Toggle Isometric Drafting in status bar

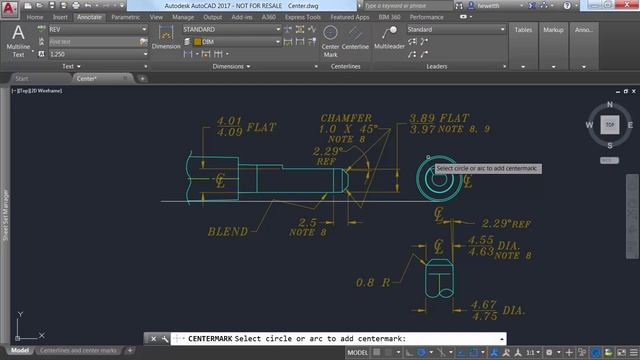[441, 352]
